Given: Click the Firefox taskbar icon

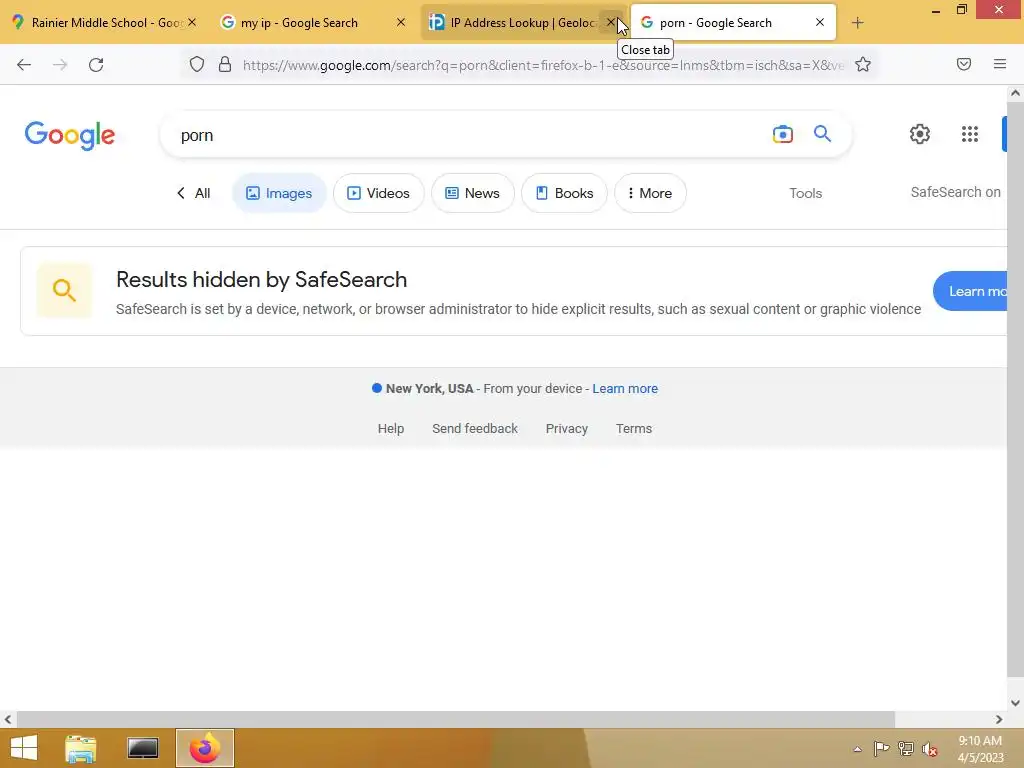Looking at the screenshot, I should (x=204, y=748).
